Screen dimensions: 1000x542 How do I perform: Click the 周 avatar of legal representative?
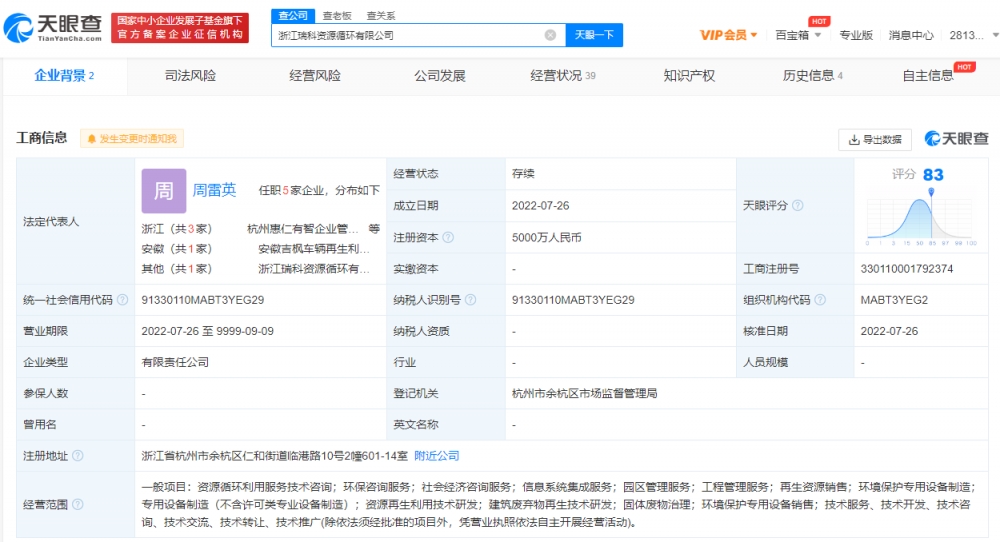pos(164,191)
